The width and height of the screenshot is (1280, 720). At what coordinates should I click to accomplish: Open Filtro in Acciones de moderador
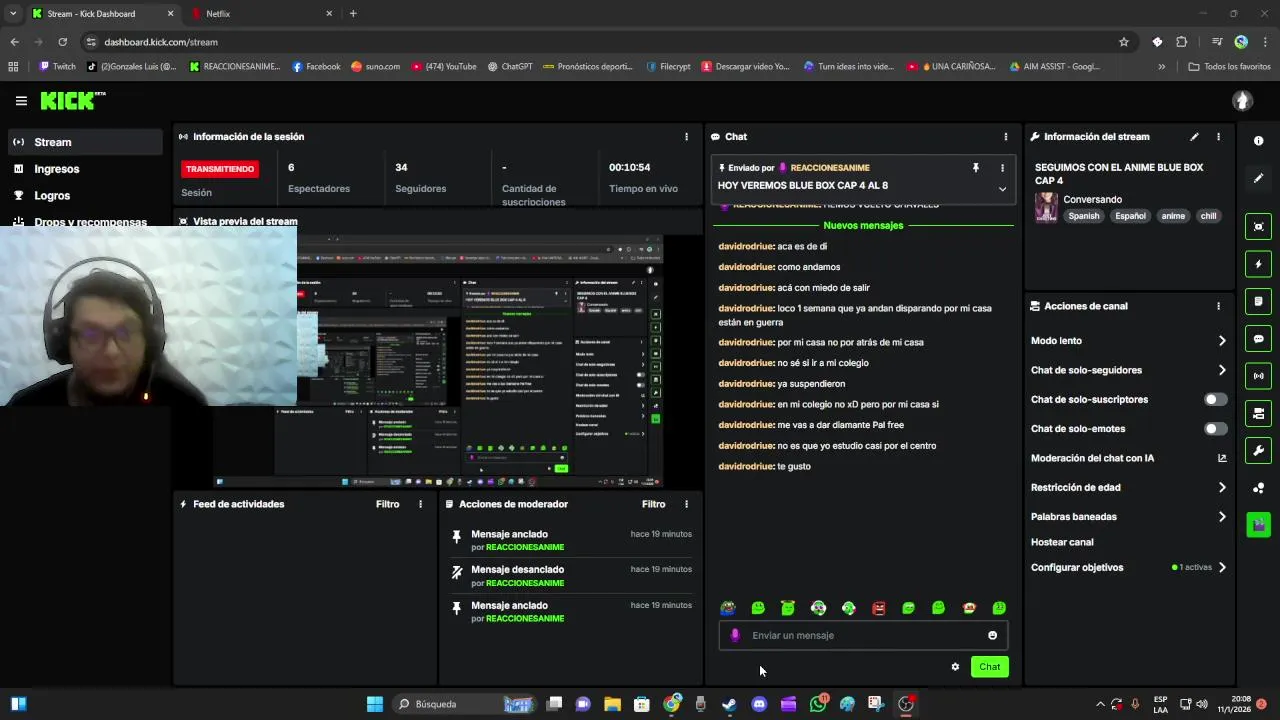(653, 504)
